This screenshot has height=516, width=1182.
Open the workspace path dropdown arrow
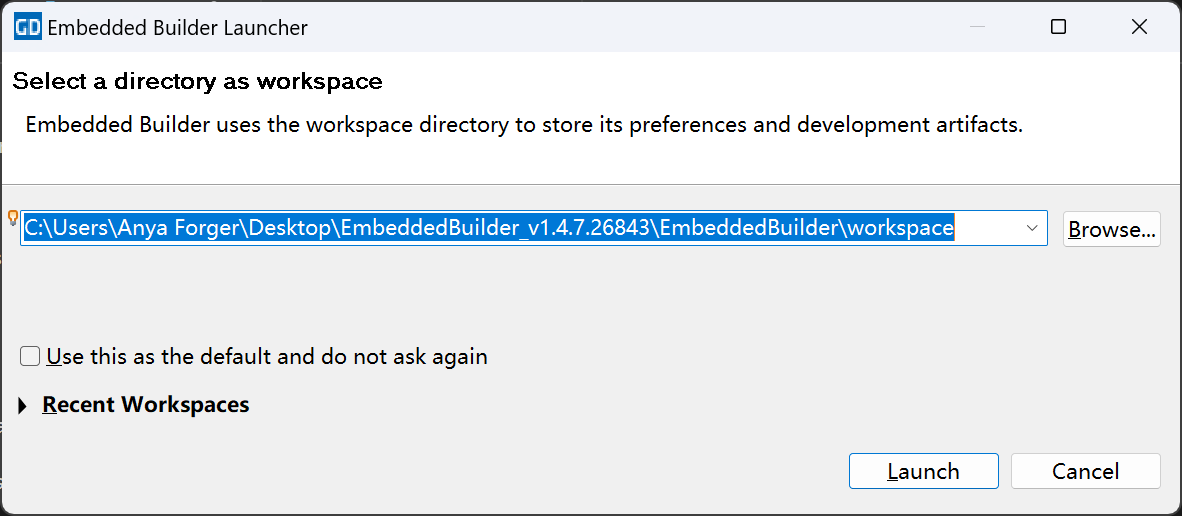(1032, 229)
